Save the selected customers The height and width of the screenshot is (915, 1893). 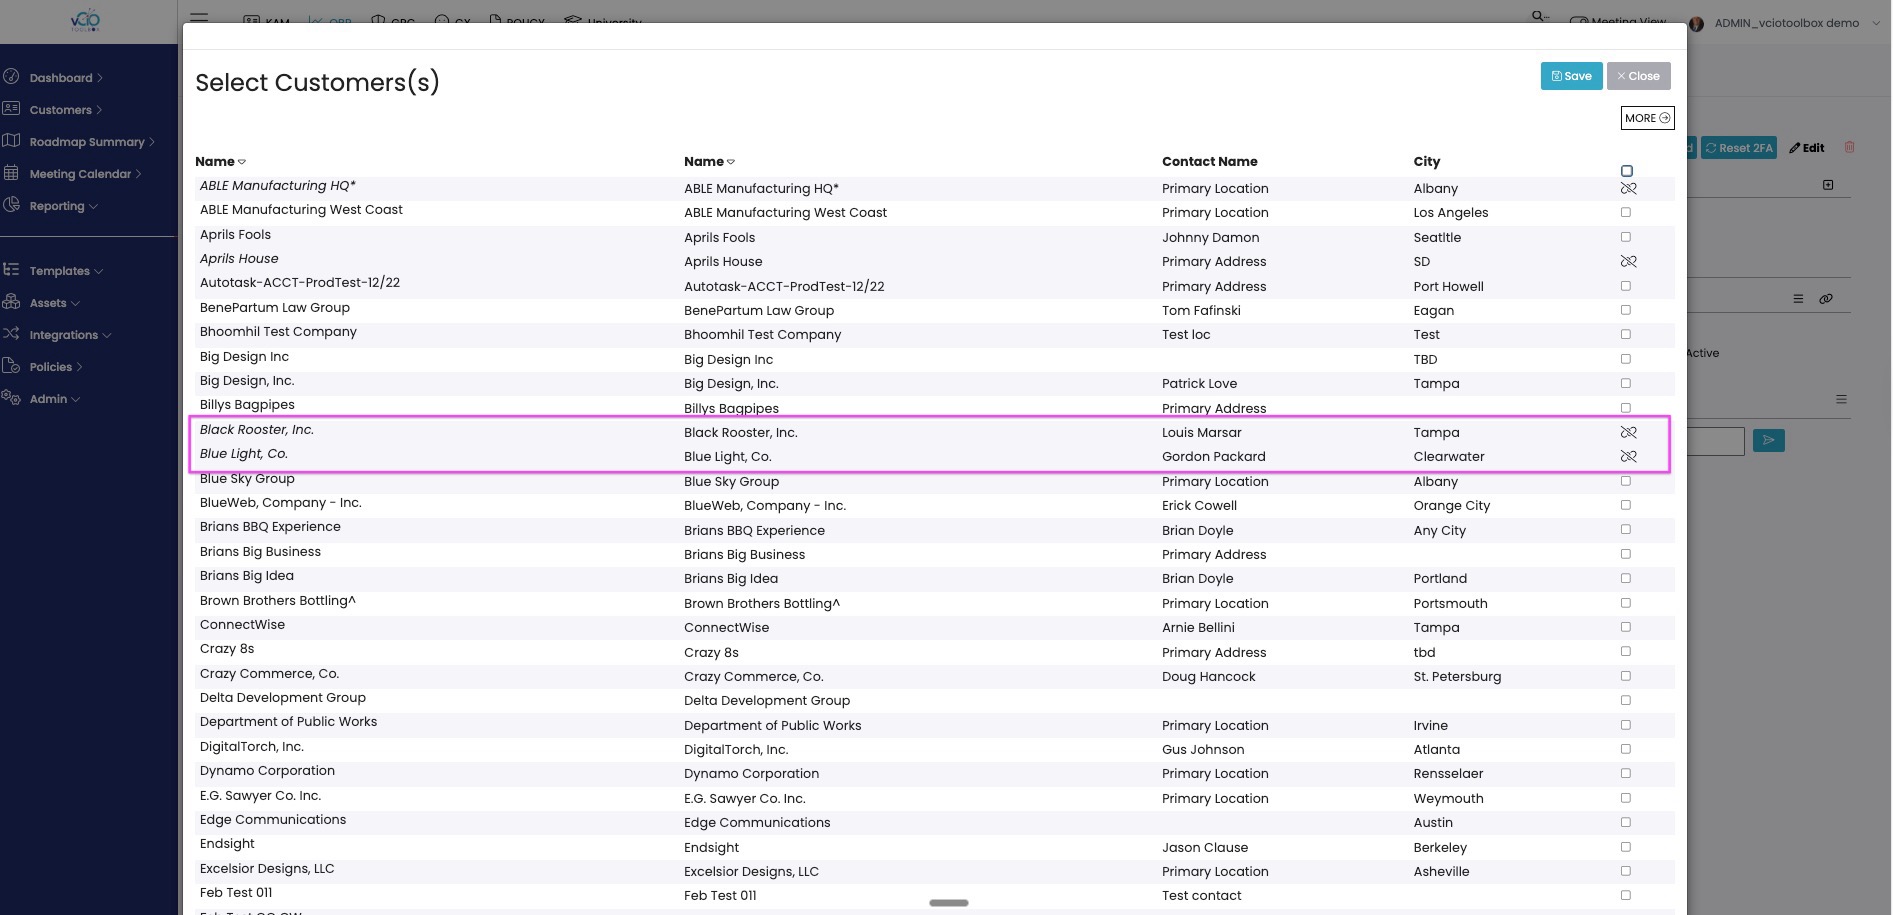tap(1571, 76)
